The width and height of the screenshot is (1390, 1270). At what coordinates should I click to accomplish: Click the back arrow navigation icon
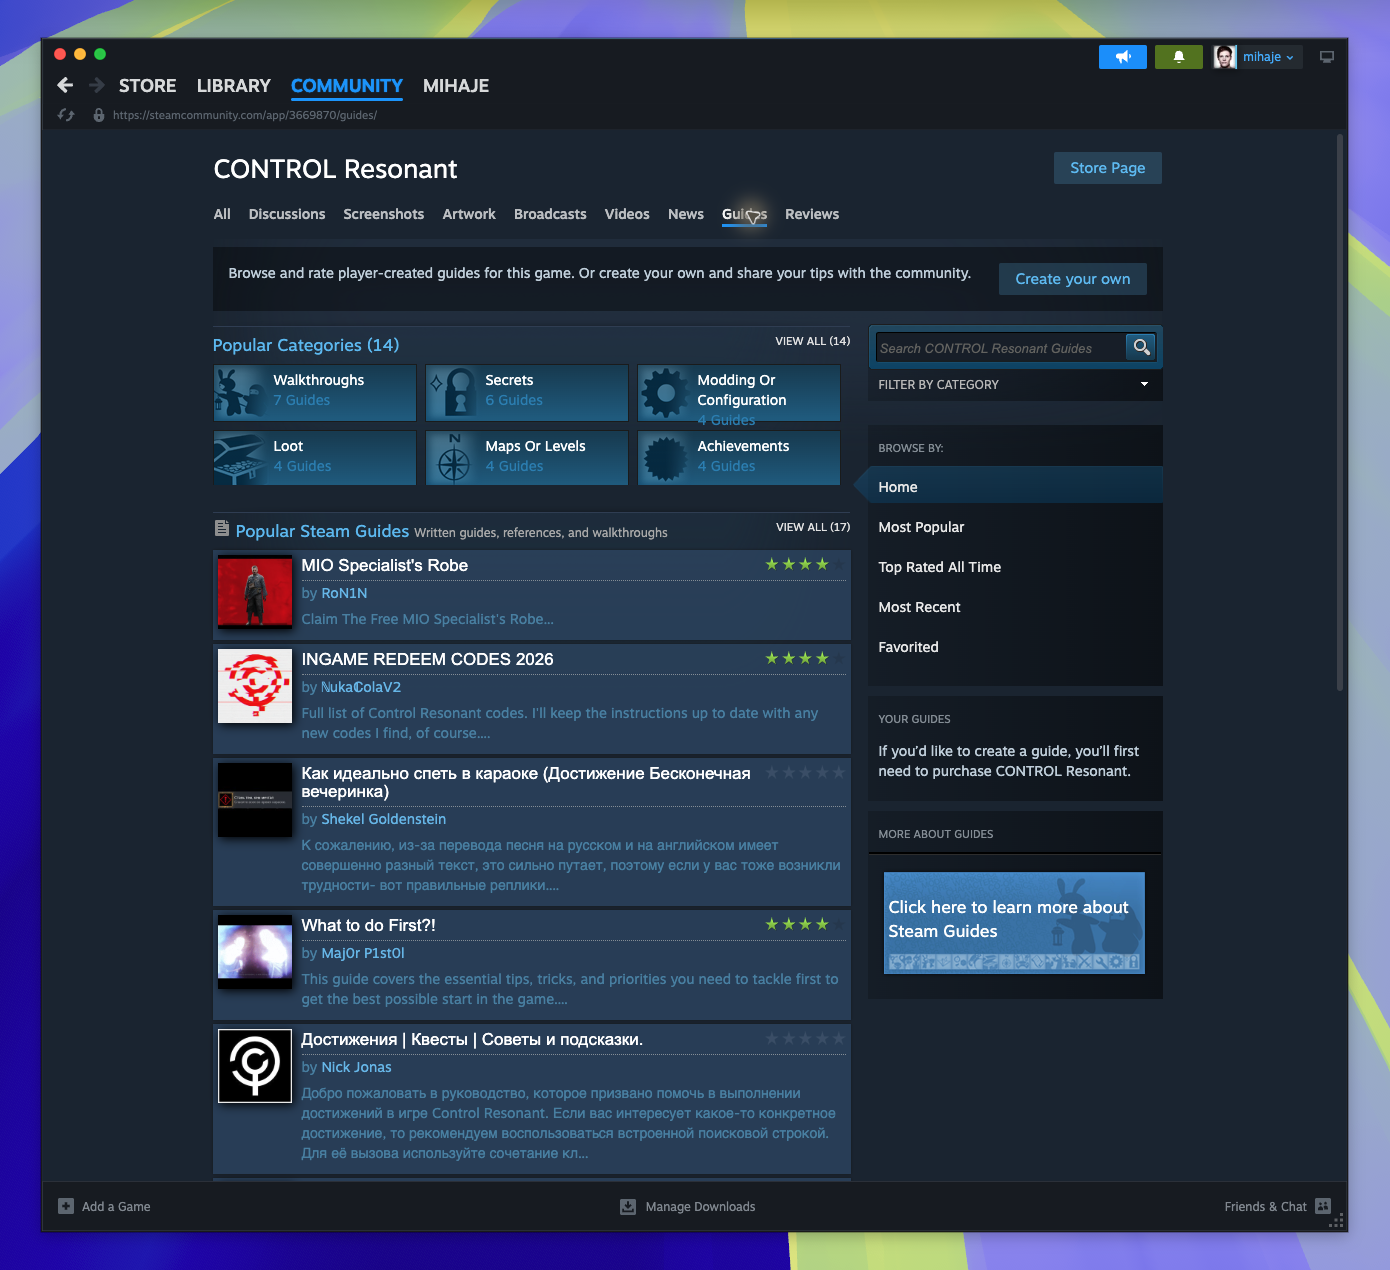point(65,85)
